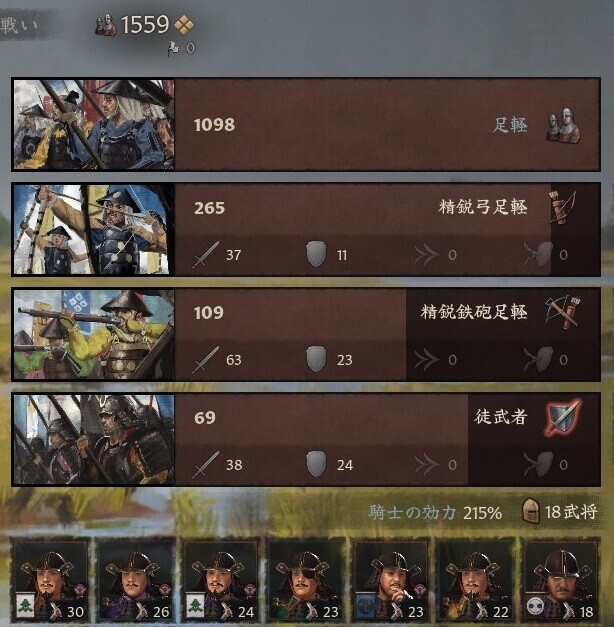Click the red shield-and-sword icon for 徒武者

coord(563,417)
